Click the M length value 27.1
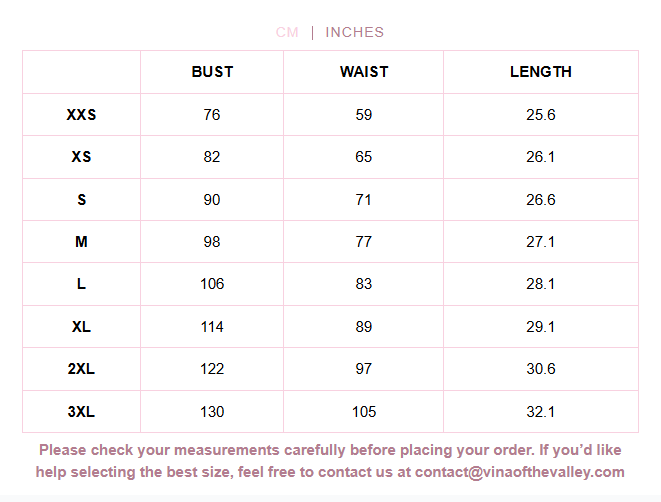This screenshot has width=661, height=502. [541, 242]
